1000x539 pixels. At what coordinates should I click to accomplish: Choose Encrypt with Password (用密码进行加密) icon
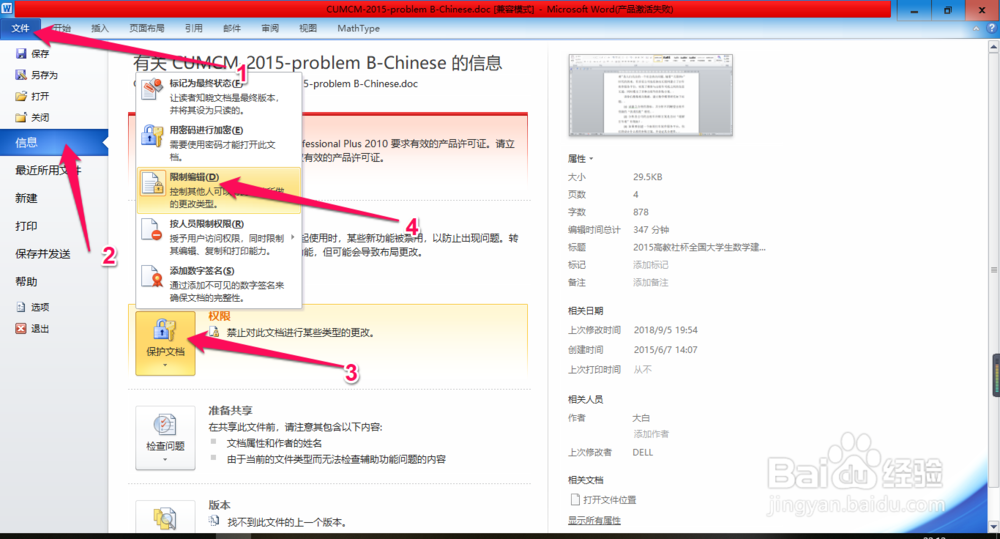tap(152, 136)
